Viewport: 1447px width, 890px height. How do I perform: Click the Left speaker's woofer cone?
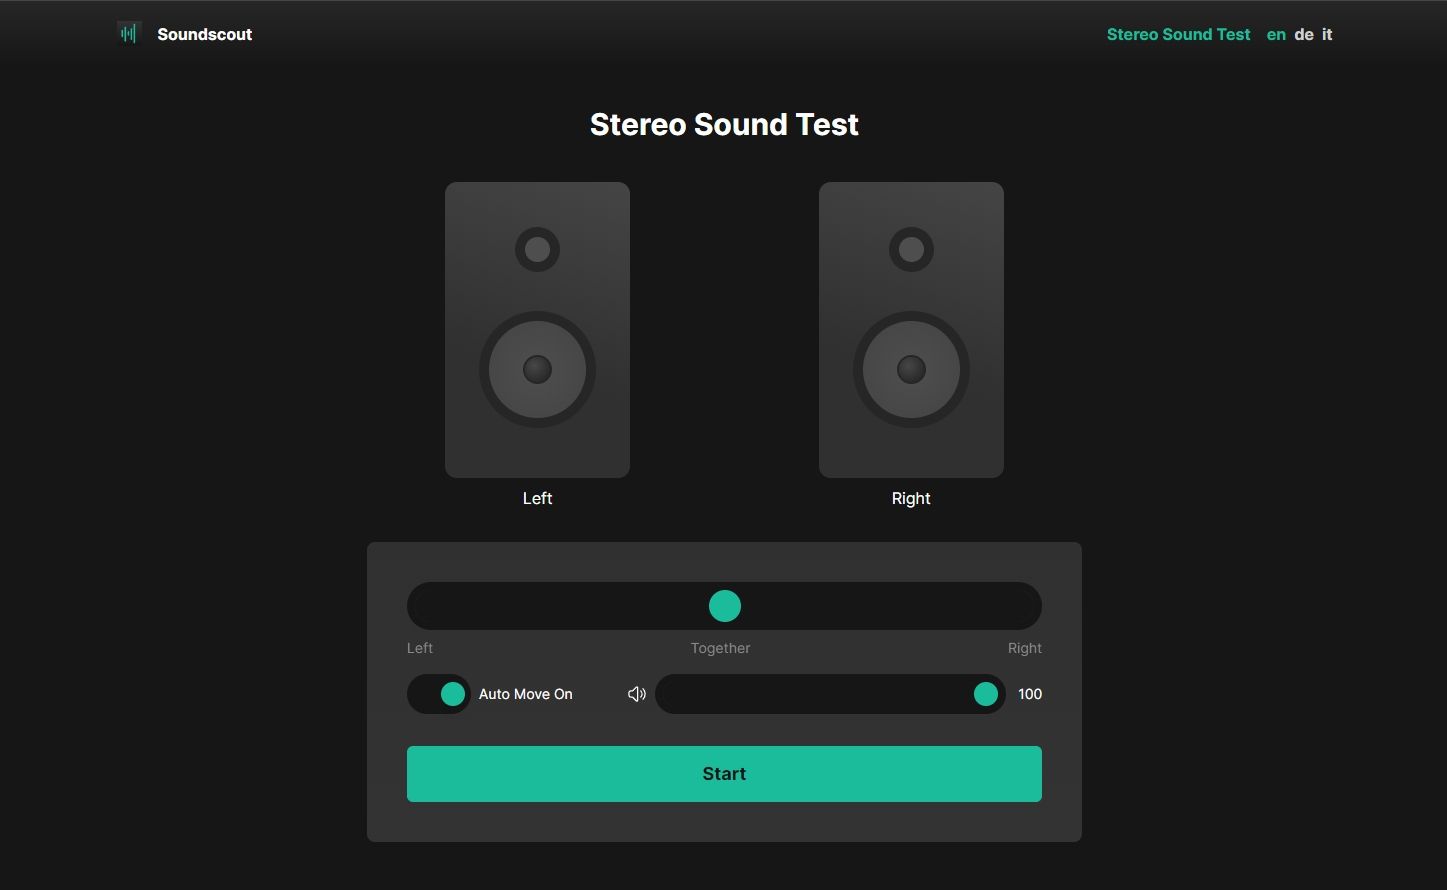[x=537, y=369]
